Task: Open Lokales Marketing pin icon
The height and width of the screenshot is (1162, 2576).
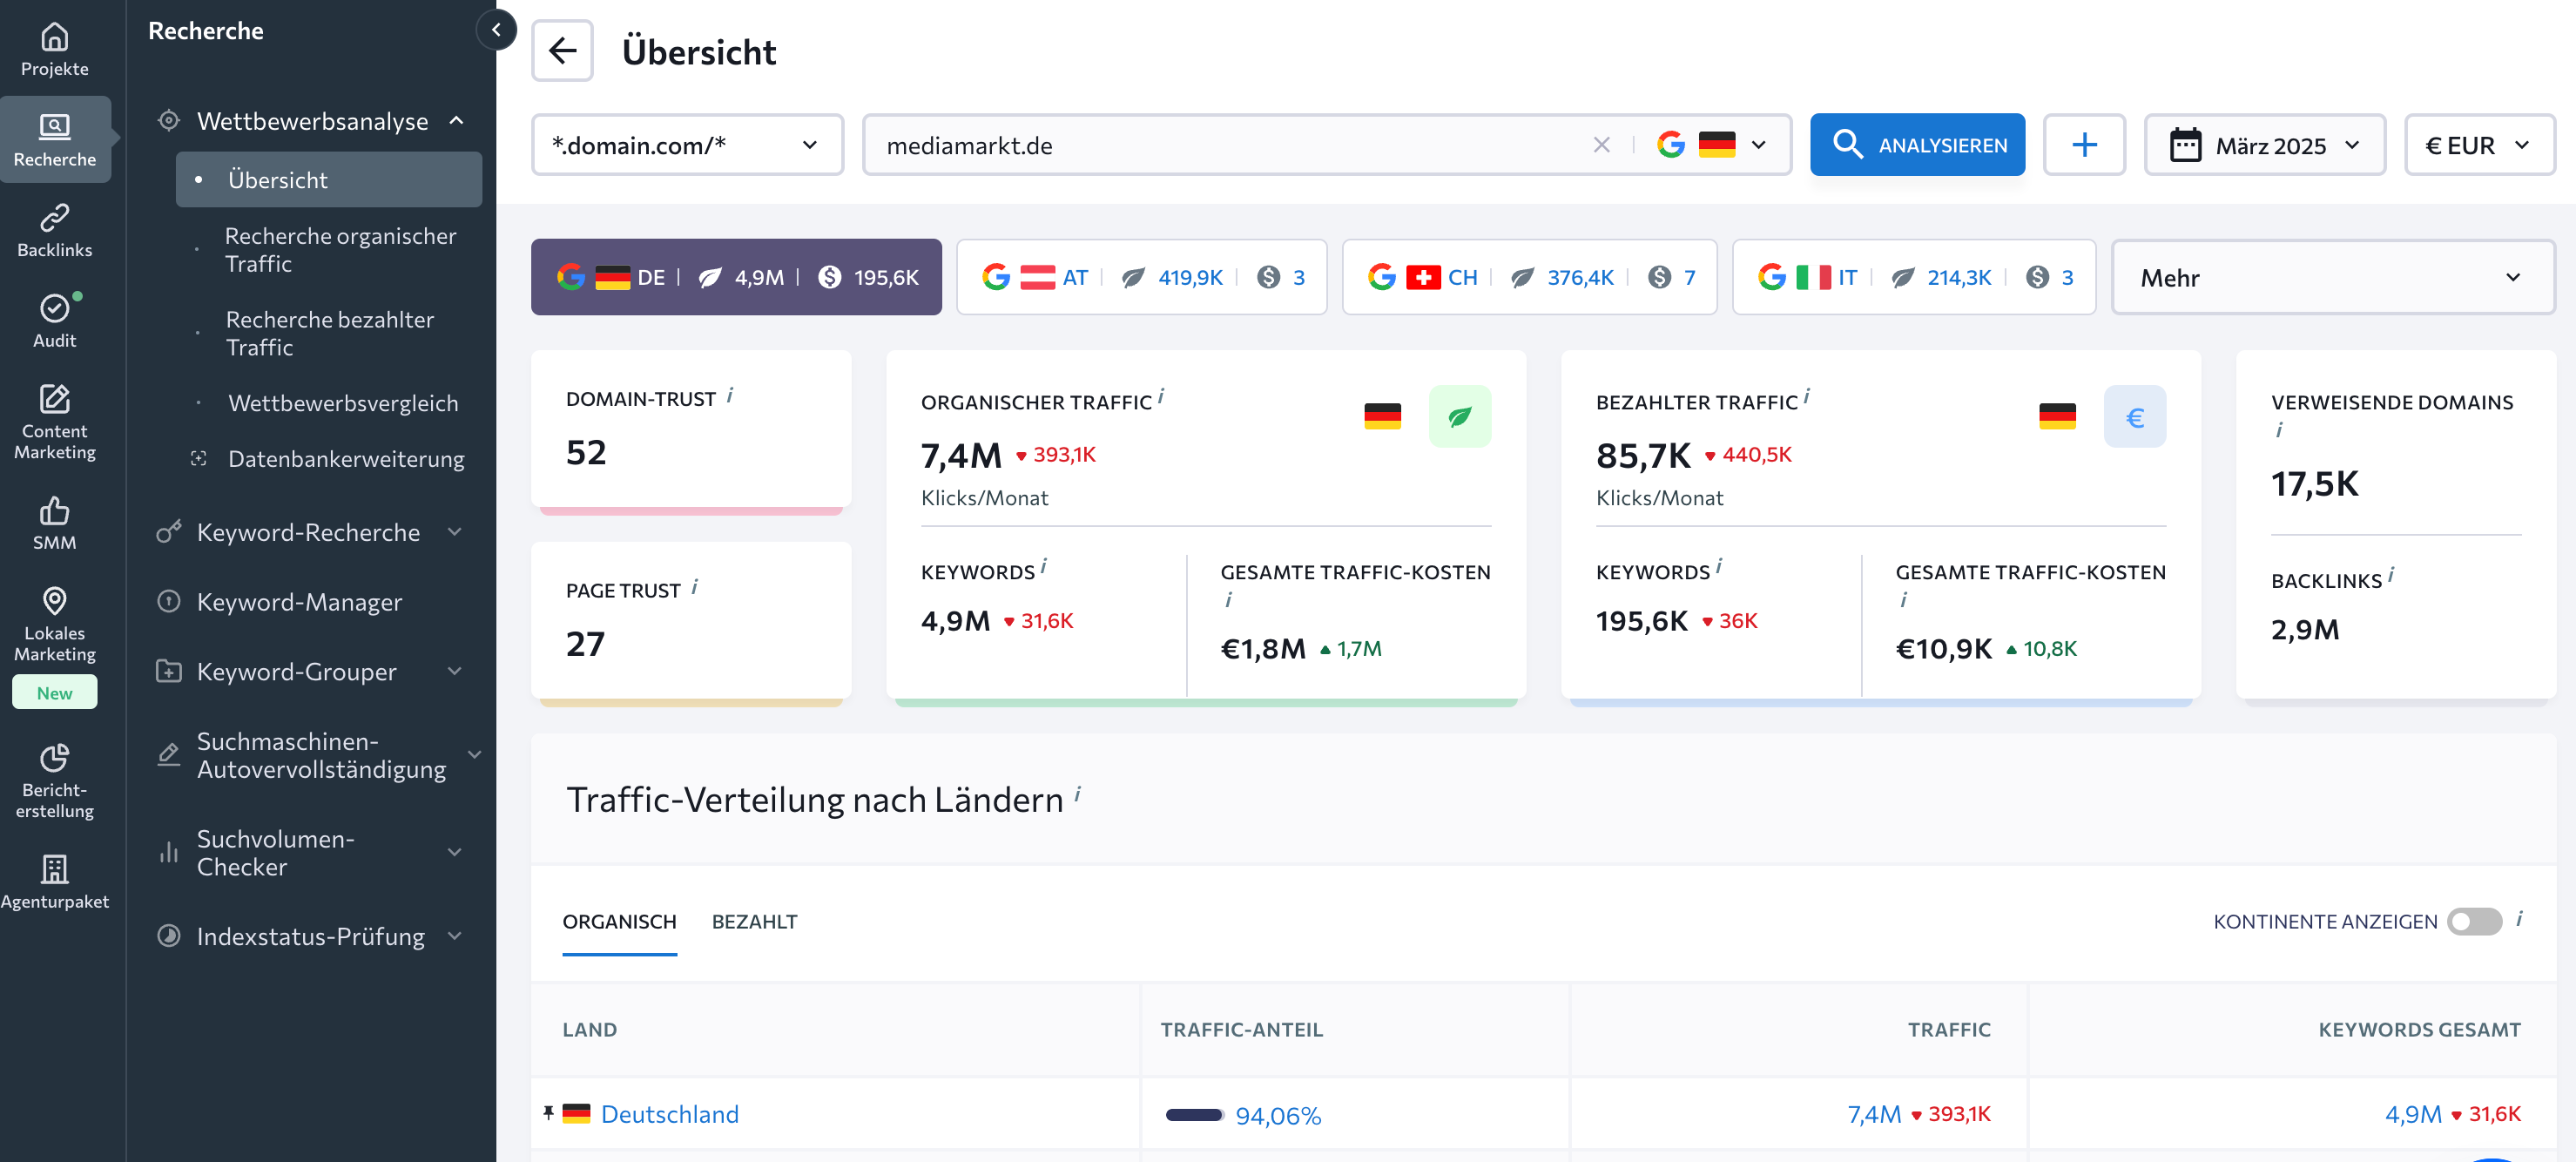Action: point(54,602)
